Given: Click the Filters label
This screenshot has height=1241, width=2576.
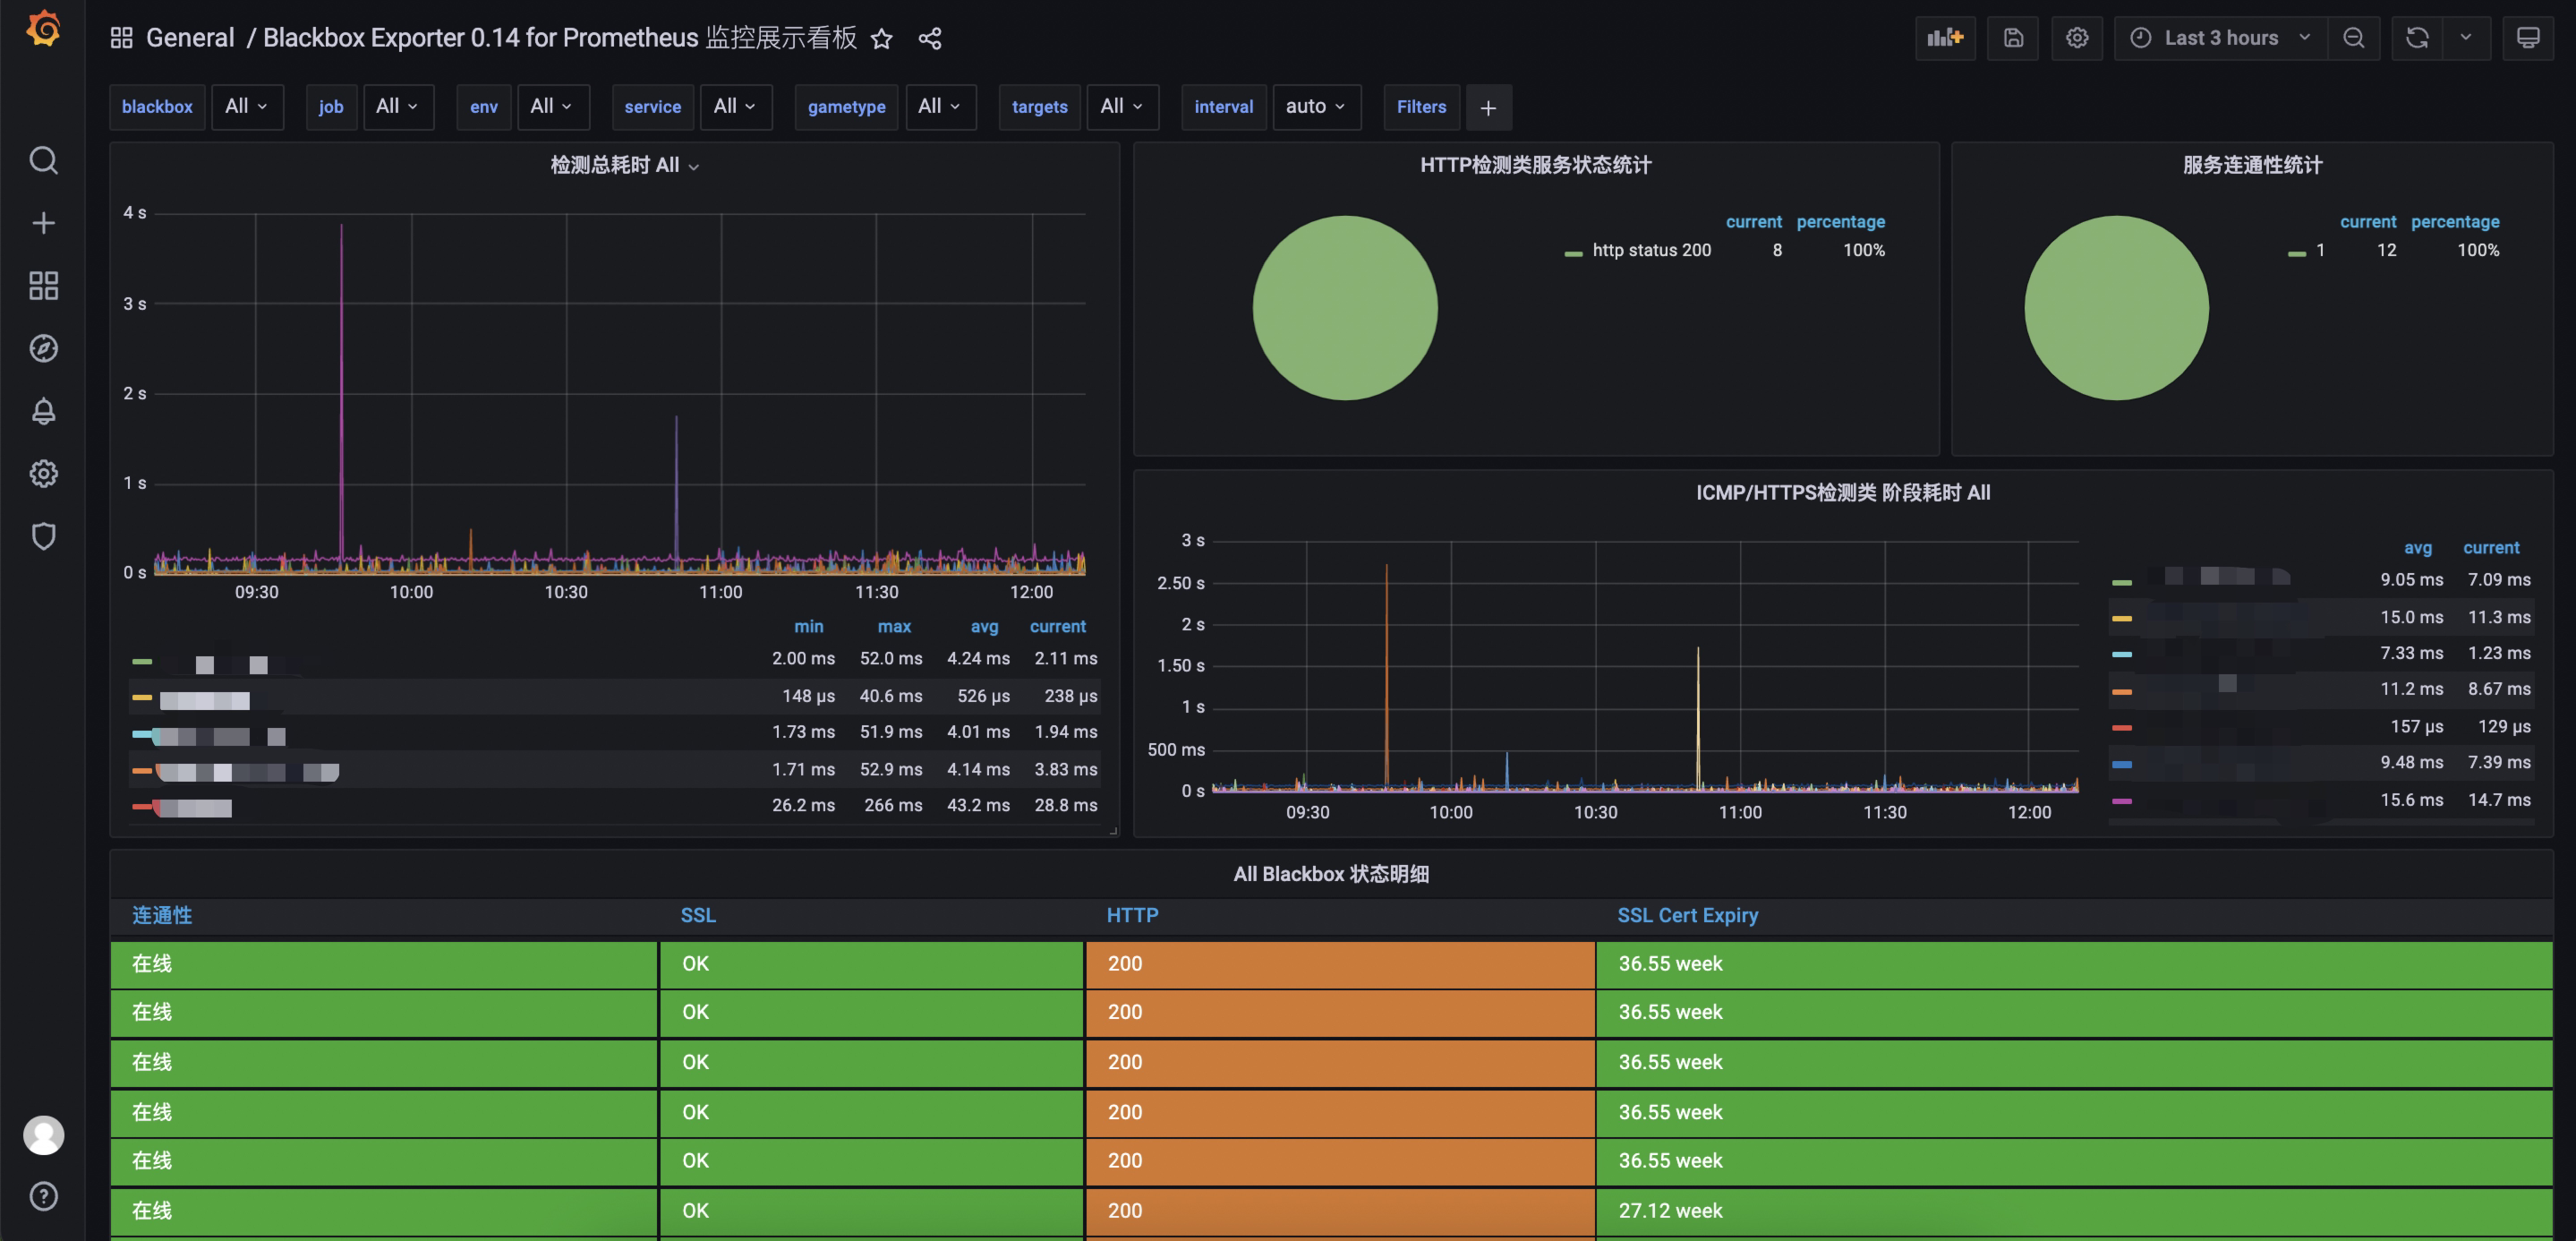Looking at the screenshot, I should (x=1421, y=107).
